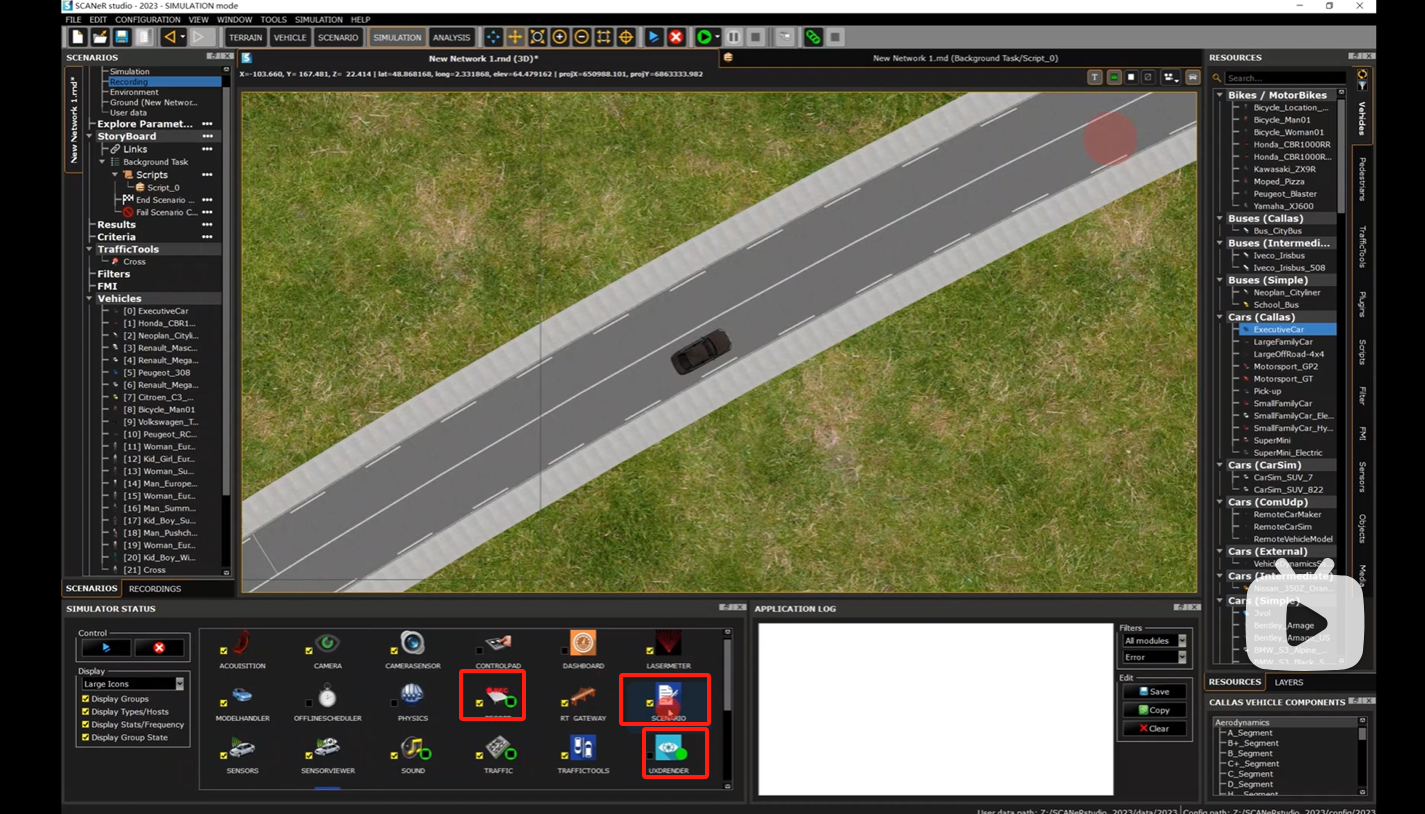Click the Clear button in Application Log
Viewport: 1425px width, 814px height.
tap(1153, 728)
